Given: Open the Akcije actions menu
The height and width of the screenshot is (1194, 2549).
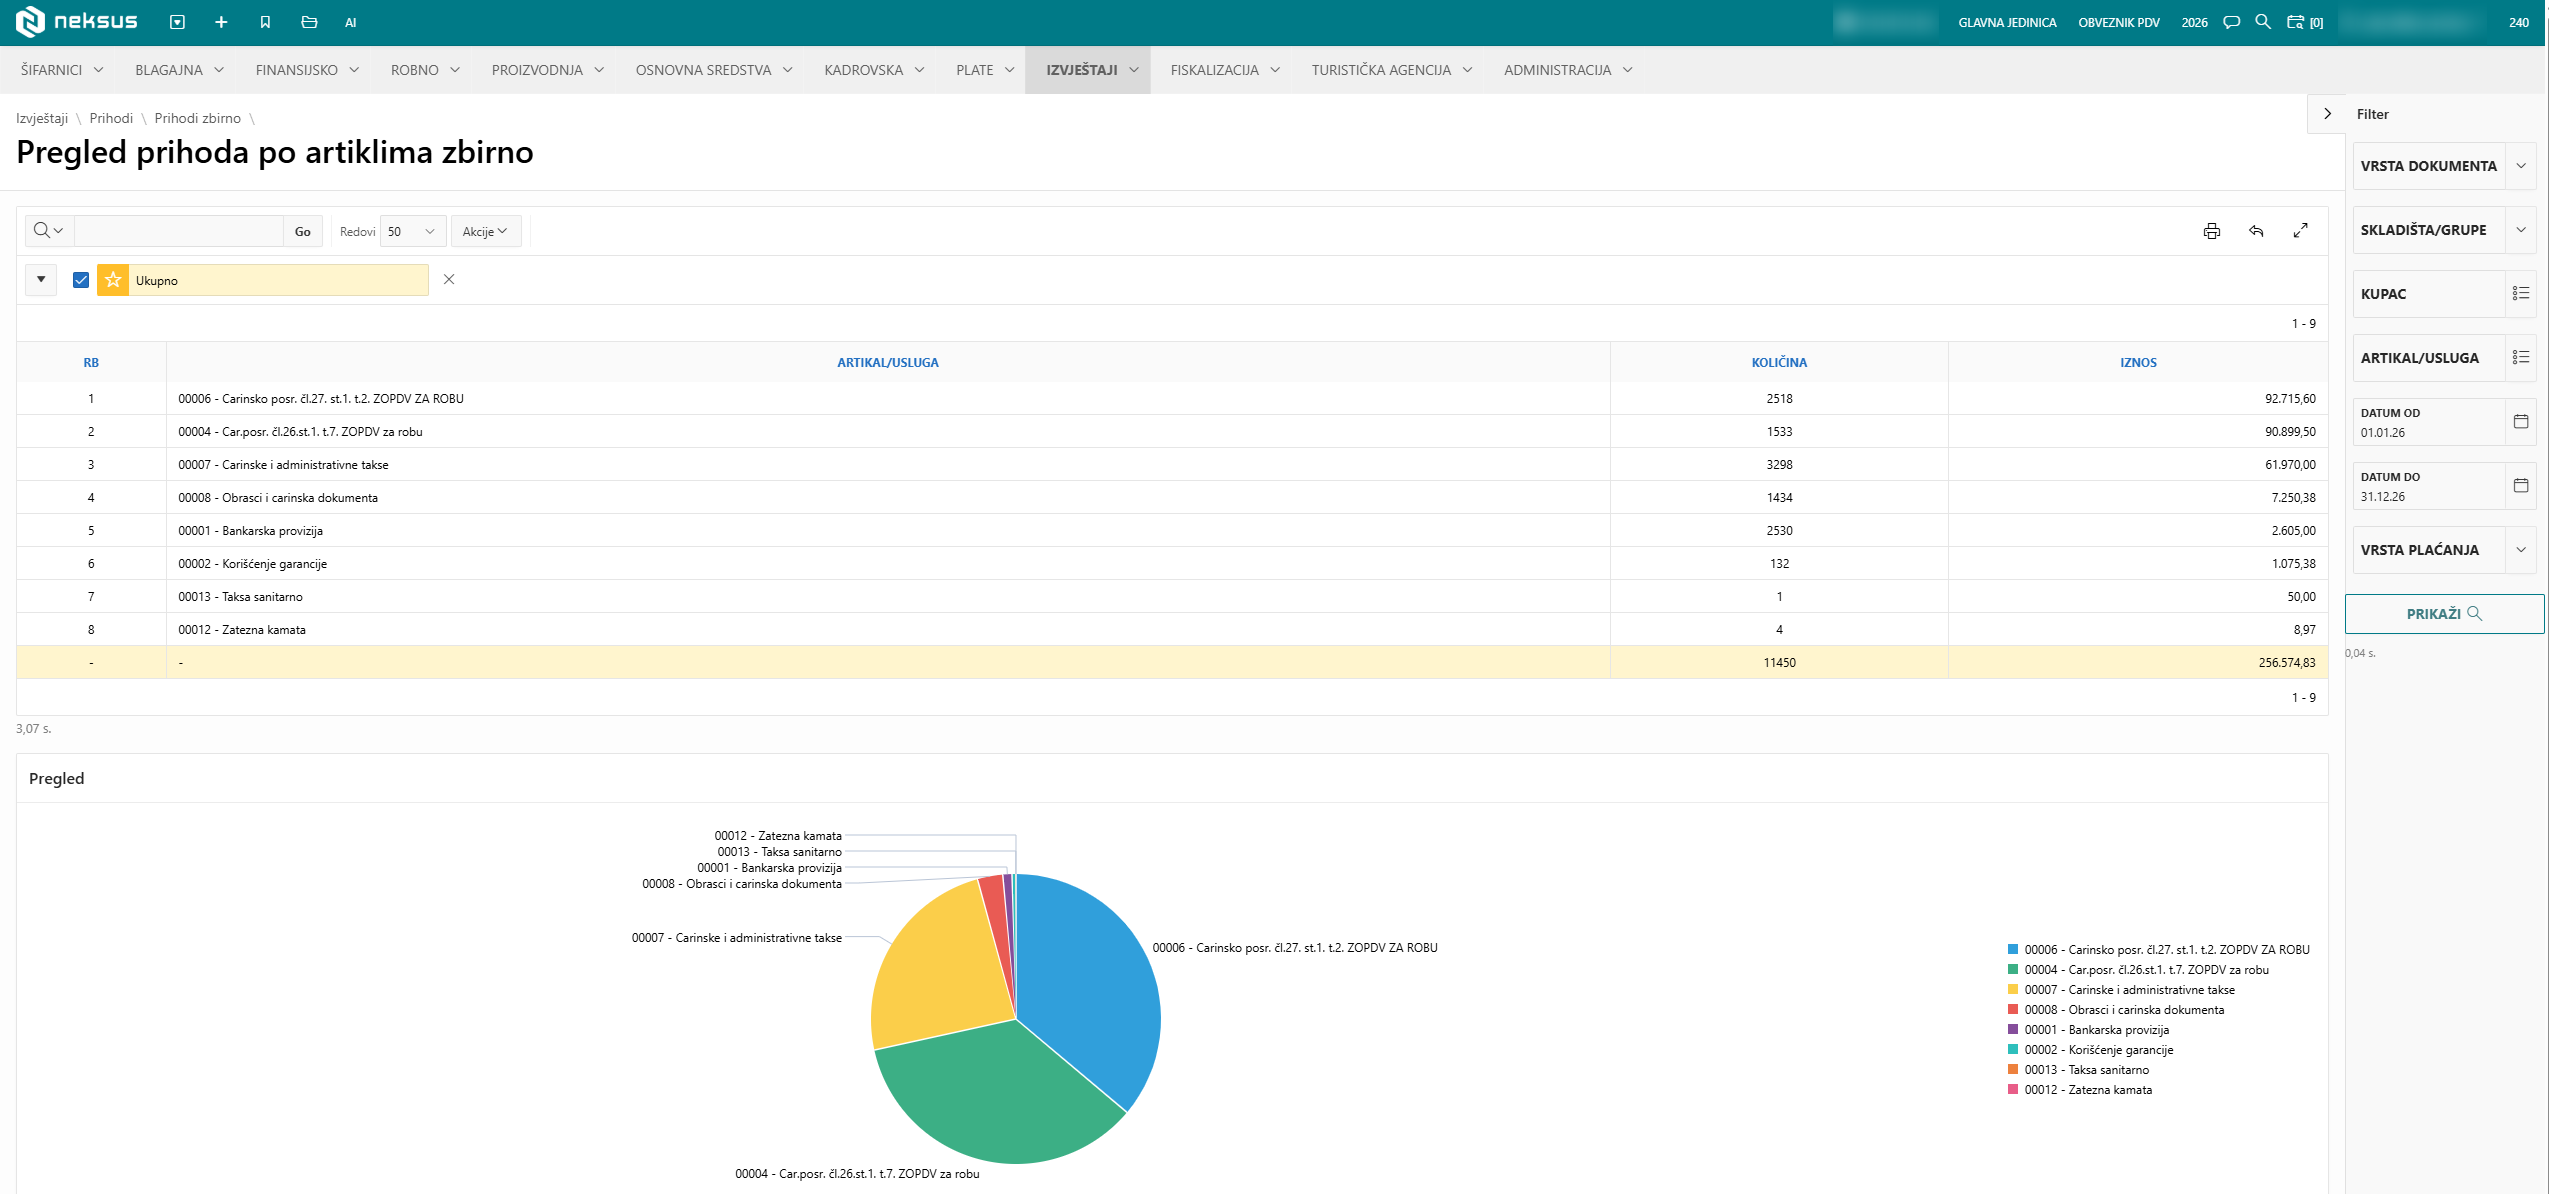Looking at the screenshot, I should [485, 231].
